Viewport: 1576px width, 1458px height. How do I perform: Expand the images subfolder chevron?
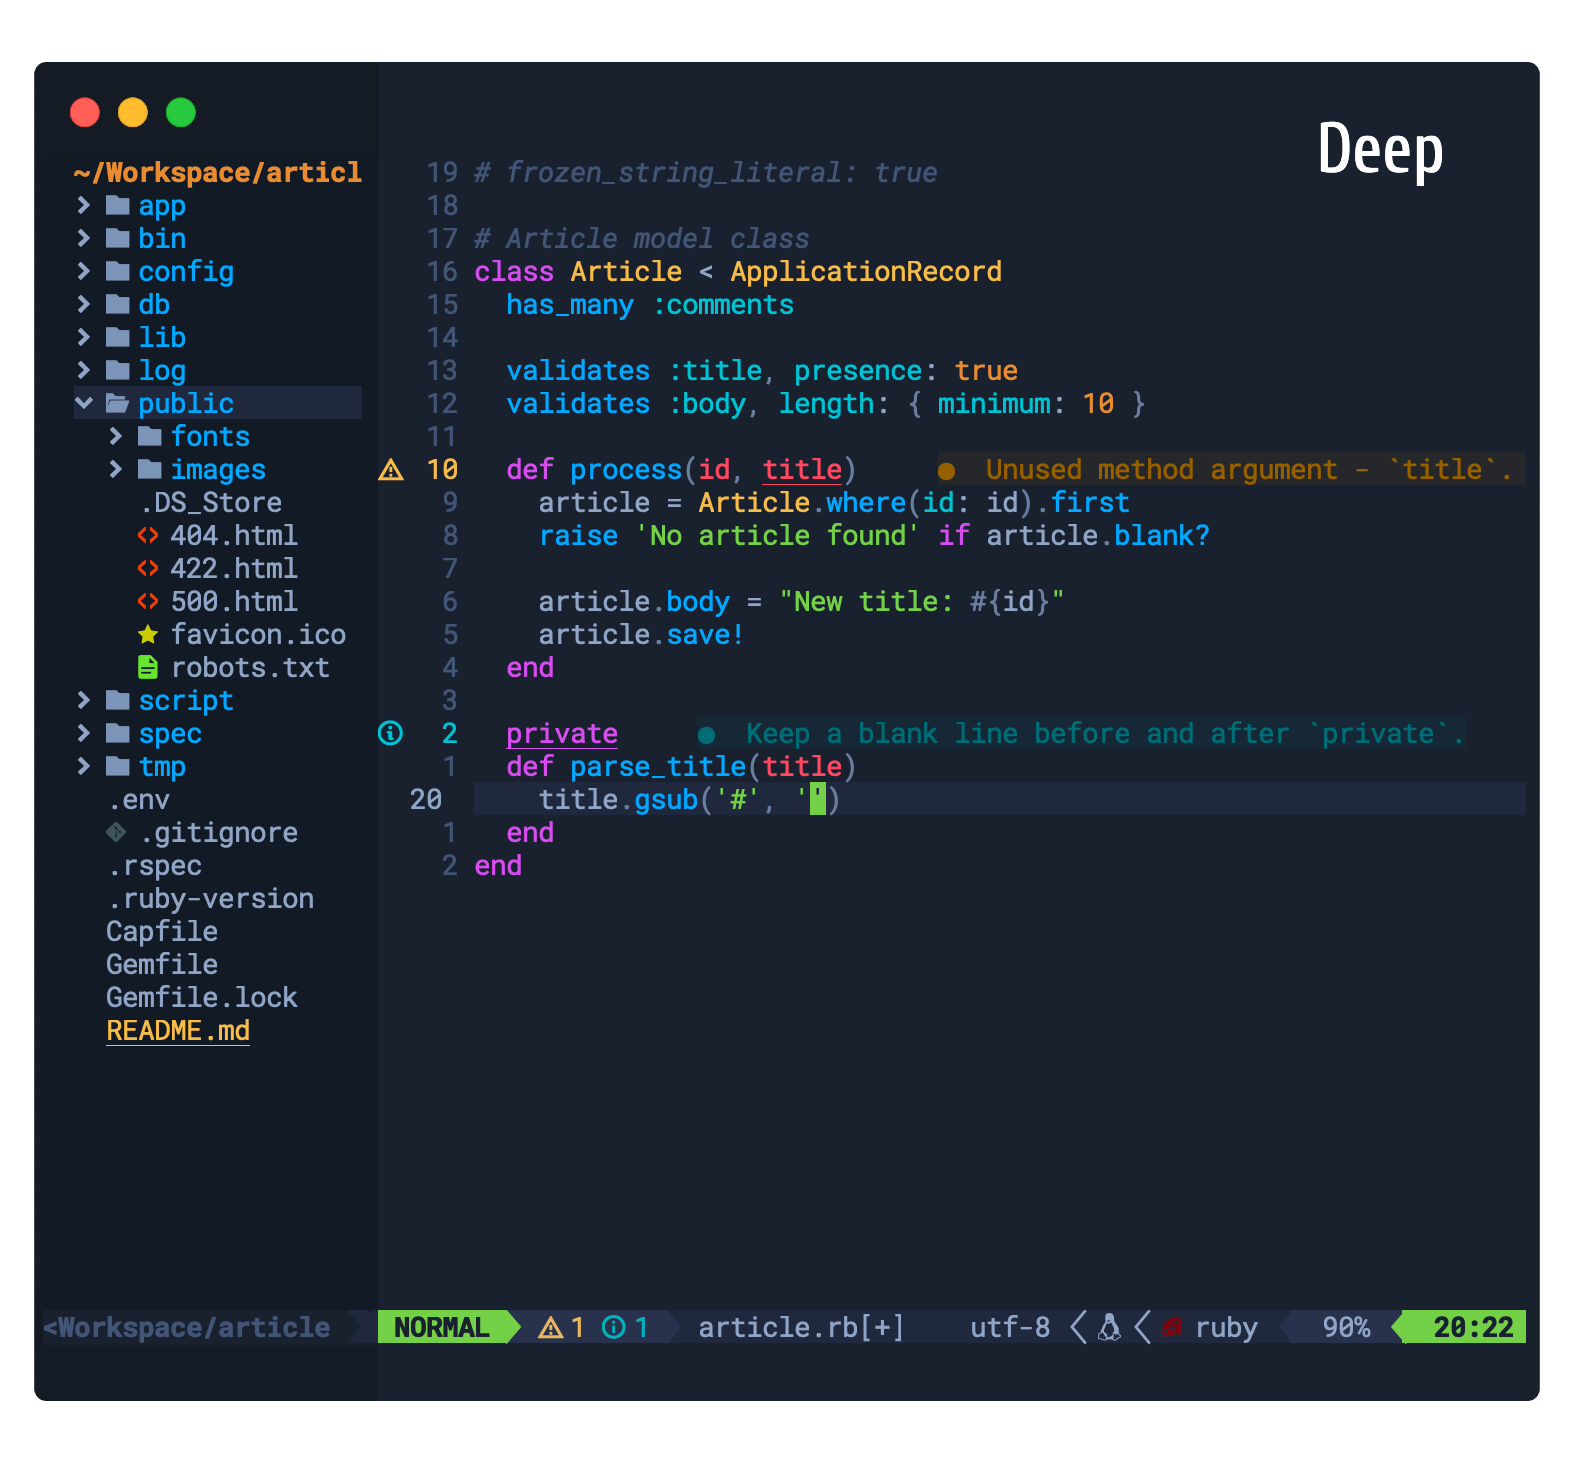[x=116, y=469]
